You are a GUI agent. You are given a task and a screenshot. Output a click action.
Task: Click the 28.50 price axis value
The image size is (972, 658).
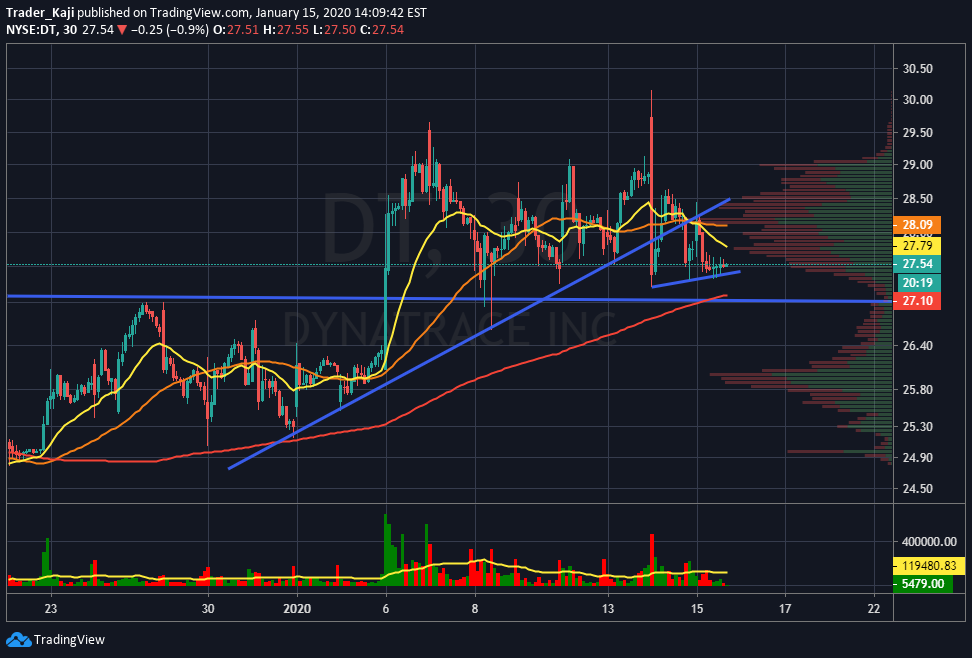pyautogui.click(x=917, y=198)
